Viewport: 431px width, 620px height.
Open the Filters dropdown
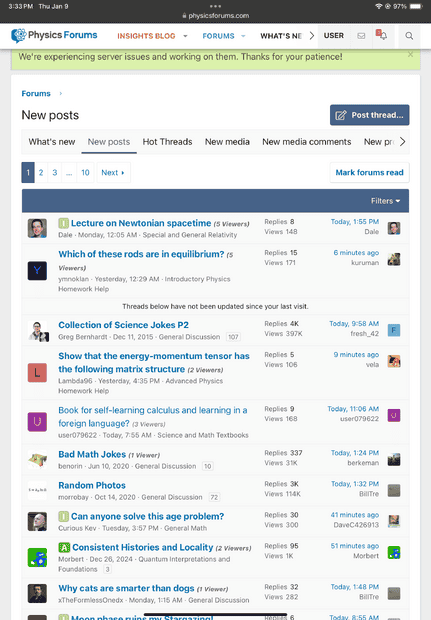pyautogui.click(x=385, y=201)
